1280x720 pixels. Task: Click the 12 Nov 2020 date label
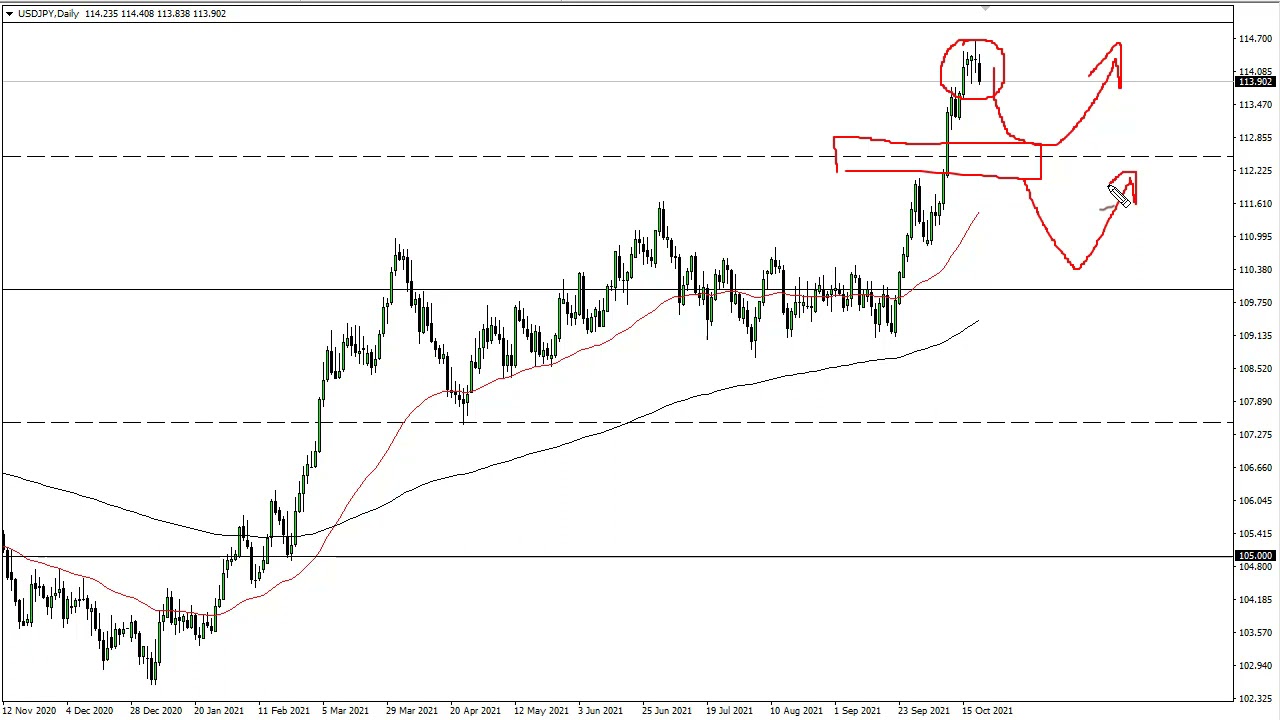pyautogui.click(x=29, y=711)
